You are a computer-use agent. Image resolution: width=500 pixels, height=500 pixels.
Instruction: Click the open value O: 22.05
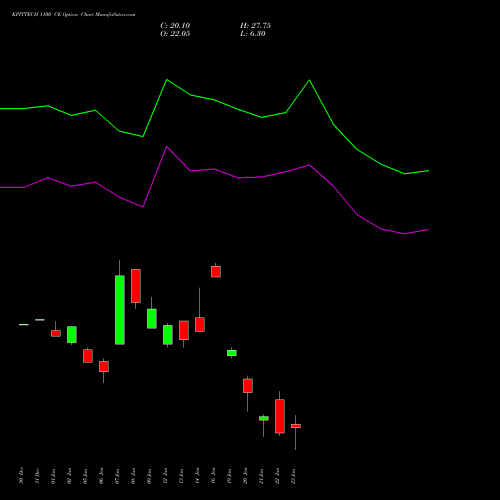point(175,34)
